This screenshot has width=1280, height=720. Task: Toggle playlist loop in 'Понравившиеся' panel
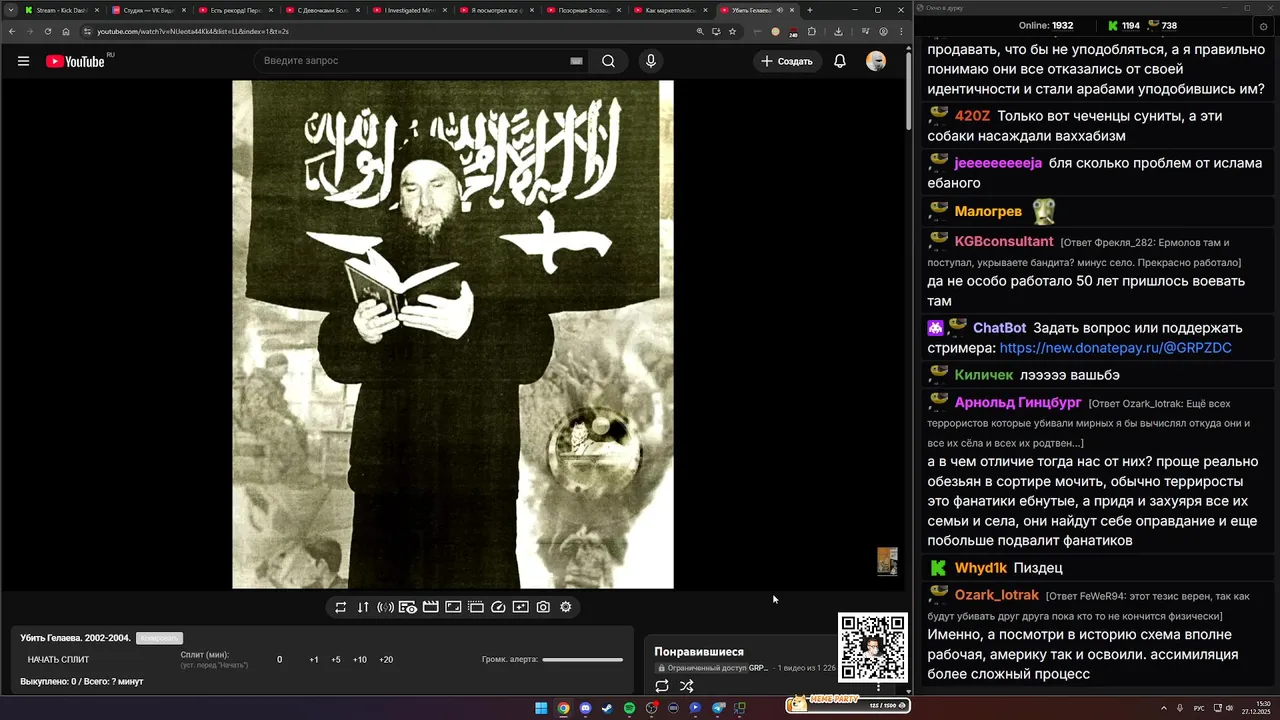pyautogui.click(x=662, y=686)
